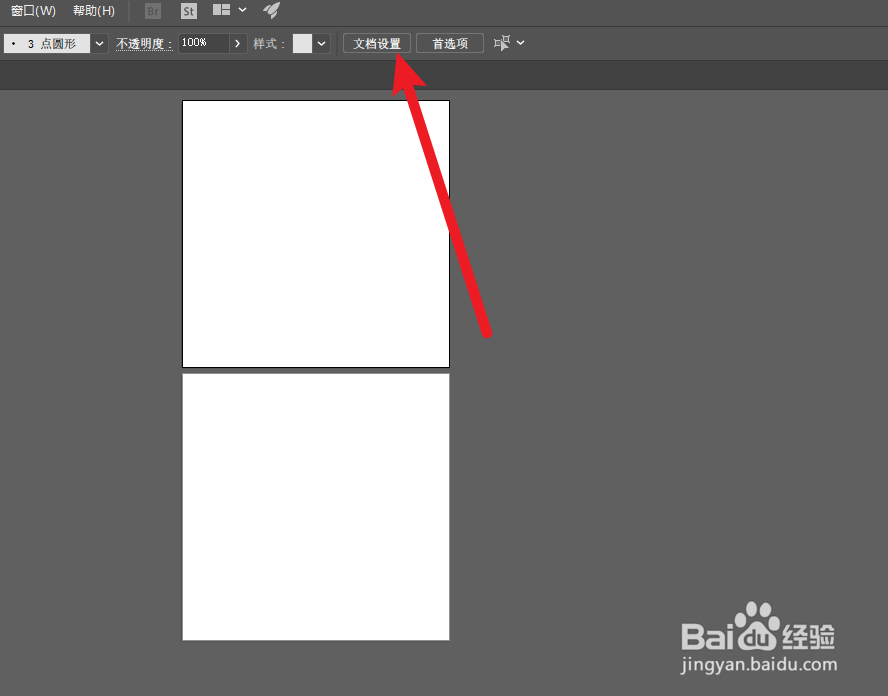Click the 文档设置 button
888x696 pixels.
(x=377, y=44)
